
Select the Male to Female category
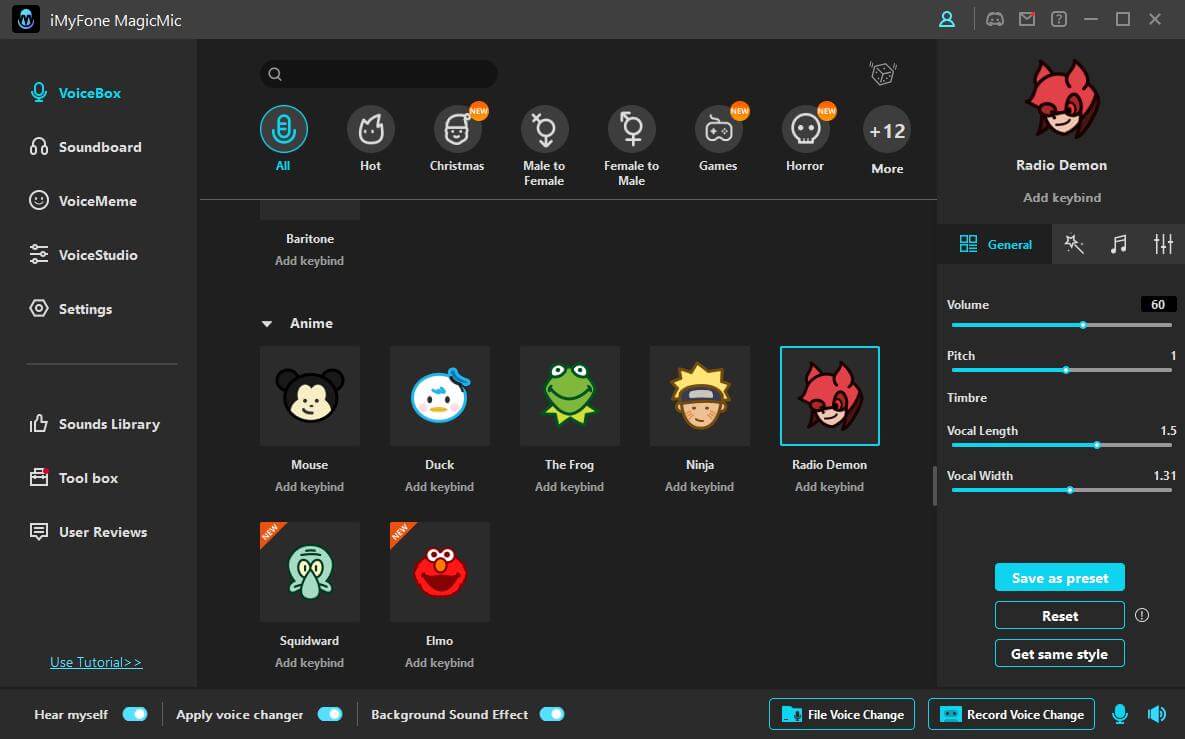(x=544, y=129)
